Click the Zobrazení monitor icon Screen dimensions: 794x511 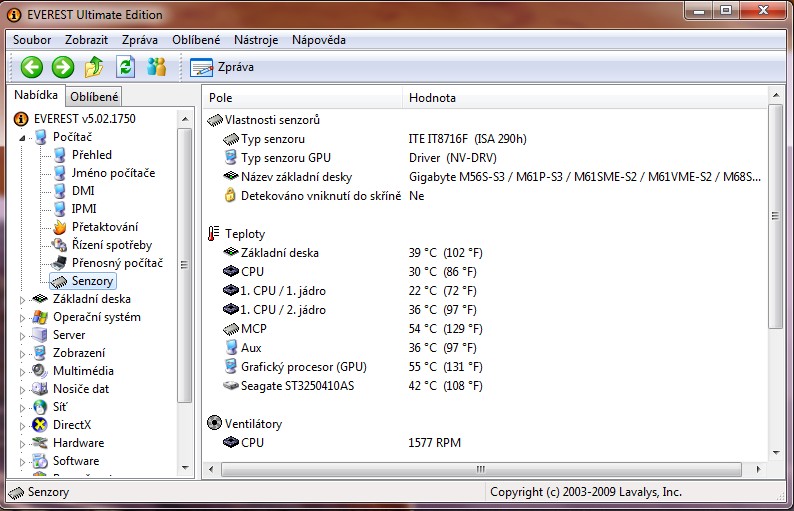[x=40, y=353]
